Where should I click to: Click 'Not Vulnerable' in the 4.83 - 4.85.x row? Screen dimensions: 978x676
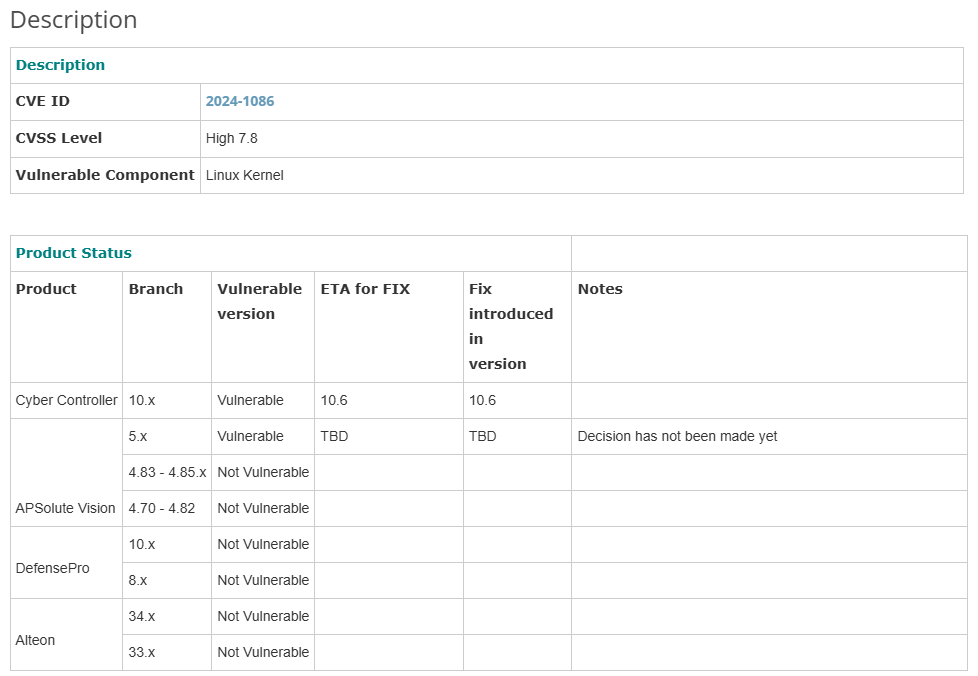click(263, 472)
